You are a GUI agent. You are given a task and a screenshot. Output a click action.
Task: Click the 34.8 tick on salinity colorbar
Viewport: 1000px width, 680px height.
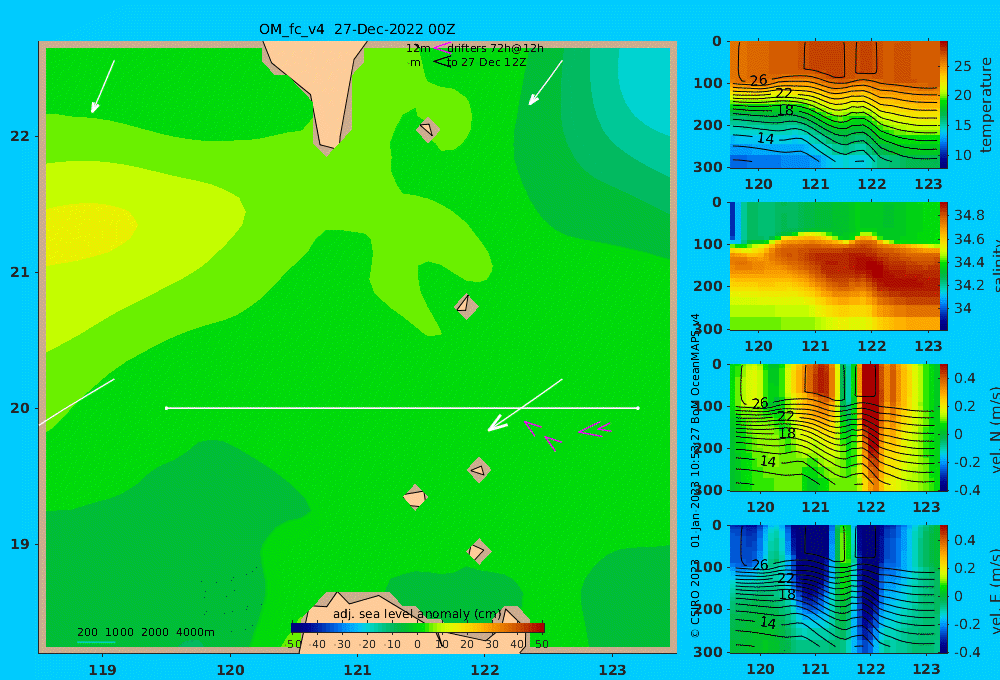969,215
